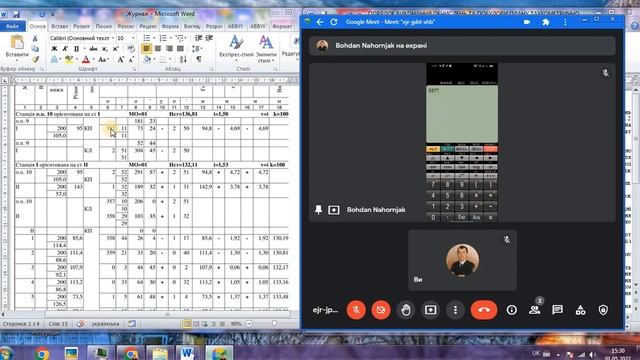This screenshot has height=360, width=640.
Task: Adjust the Word zoom slider handle
Action: coord(274,324)
